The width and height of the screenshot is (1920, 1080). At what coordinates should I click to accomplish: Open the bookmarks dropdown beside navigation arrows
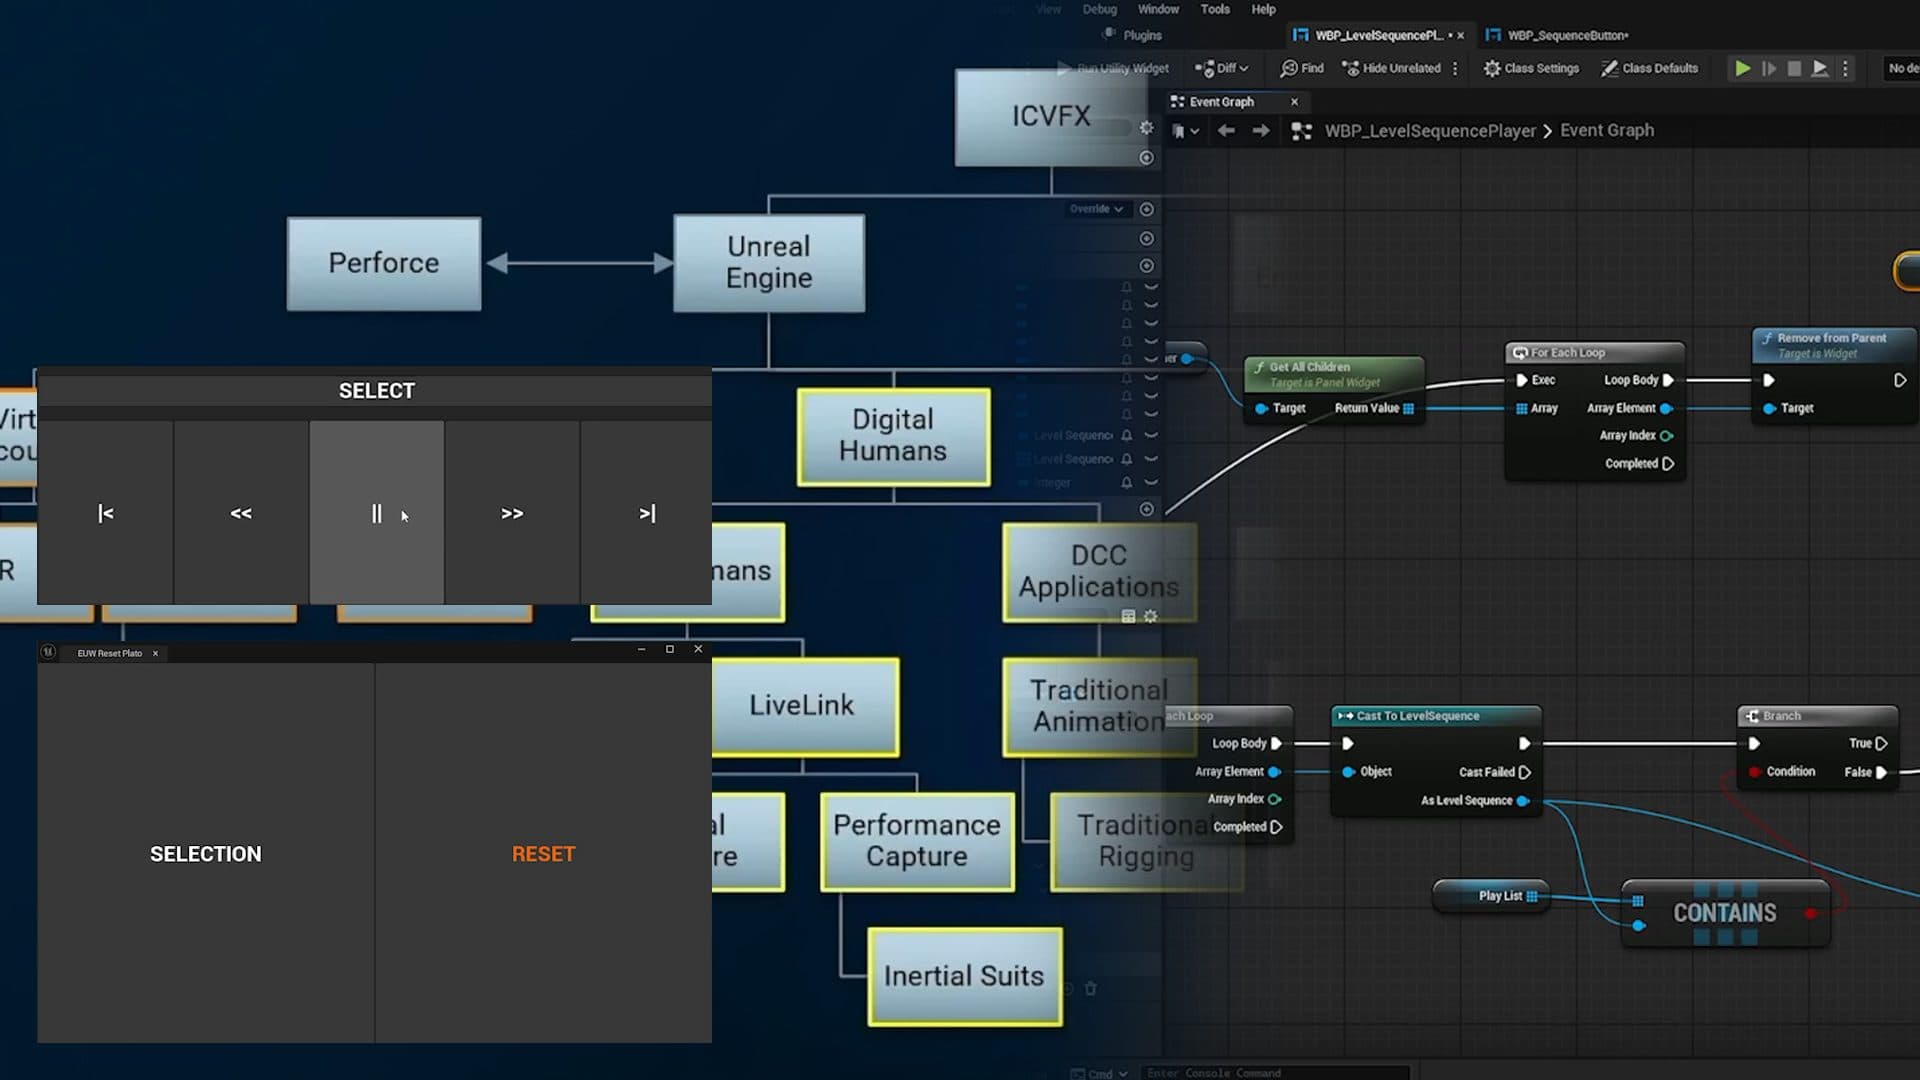pyautogui.click(x=1185, y=131)
